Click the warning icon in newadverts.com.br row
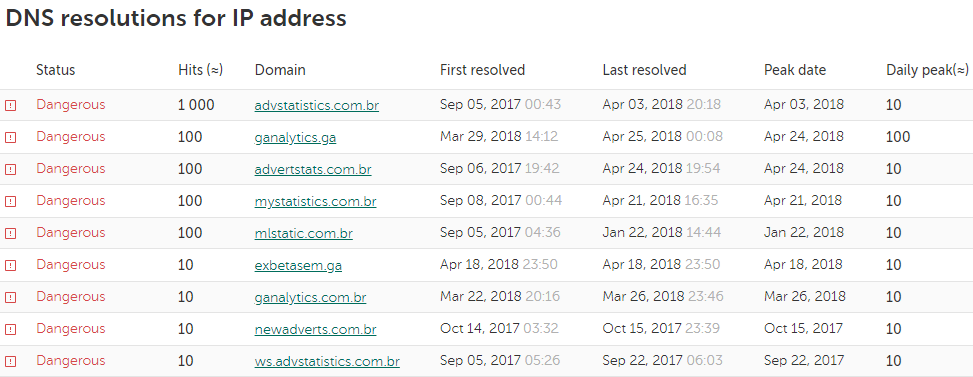Image resolution: width=973 pixels, height=377 pixels. click(11, 329)
